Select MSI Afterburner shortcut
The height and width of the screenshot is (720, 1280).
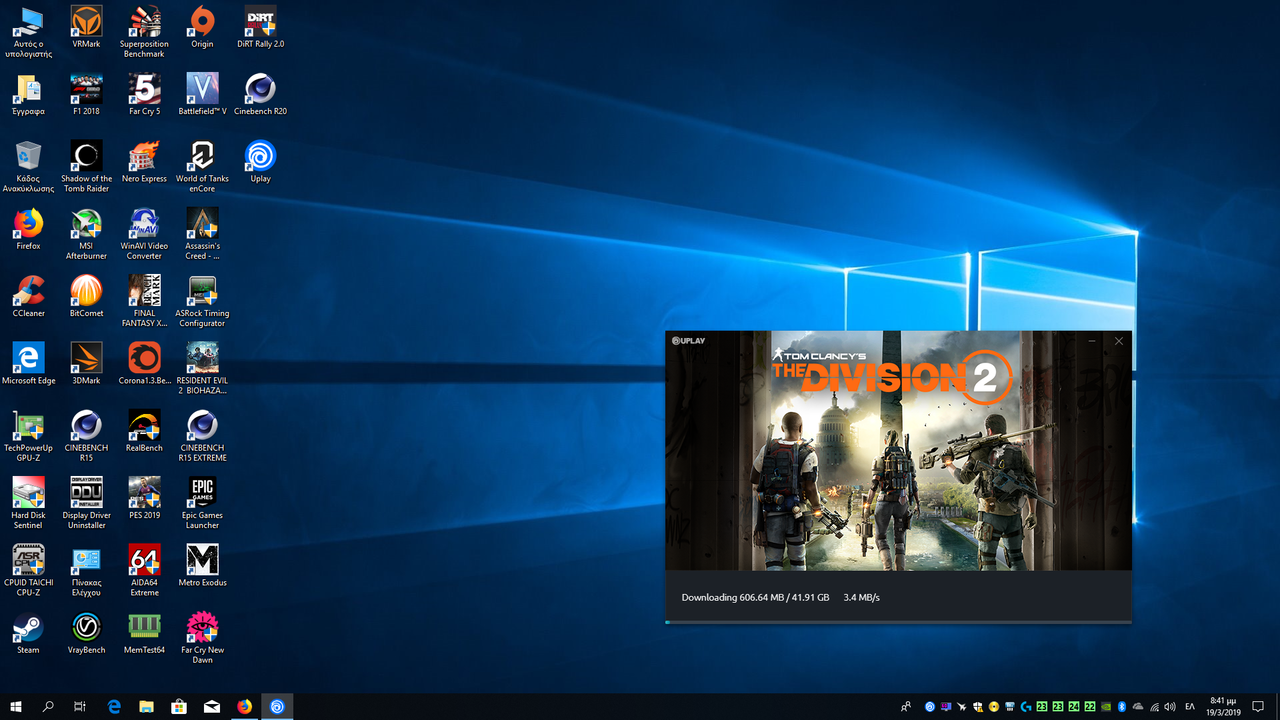coord(86,234)
